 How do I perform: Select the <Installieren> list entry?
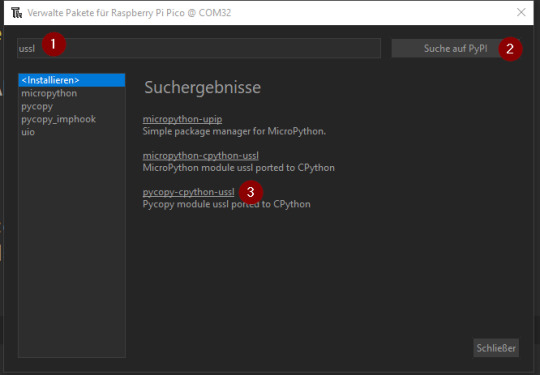(x=72, y=80)
